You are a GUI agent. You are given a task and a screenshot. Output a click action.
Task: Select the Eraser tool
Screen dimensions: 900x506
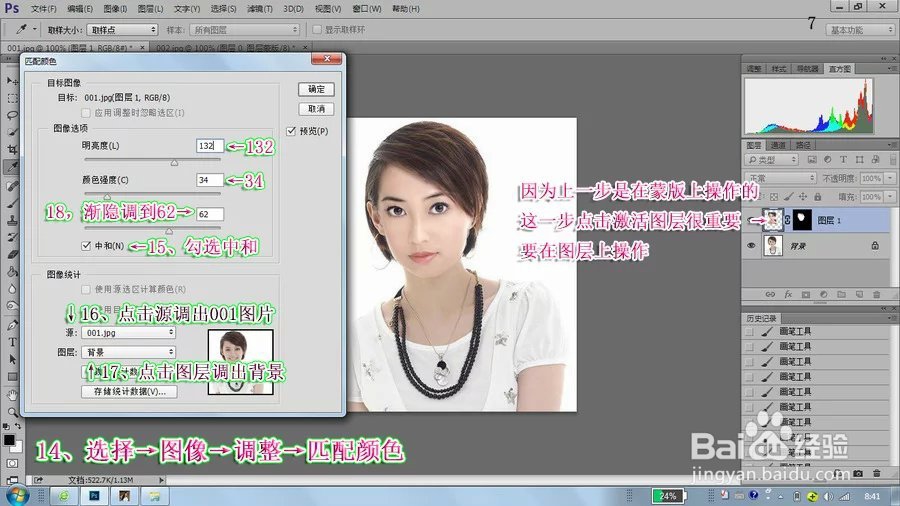11,254
